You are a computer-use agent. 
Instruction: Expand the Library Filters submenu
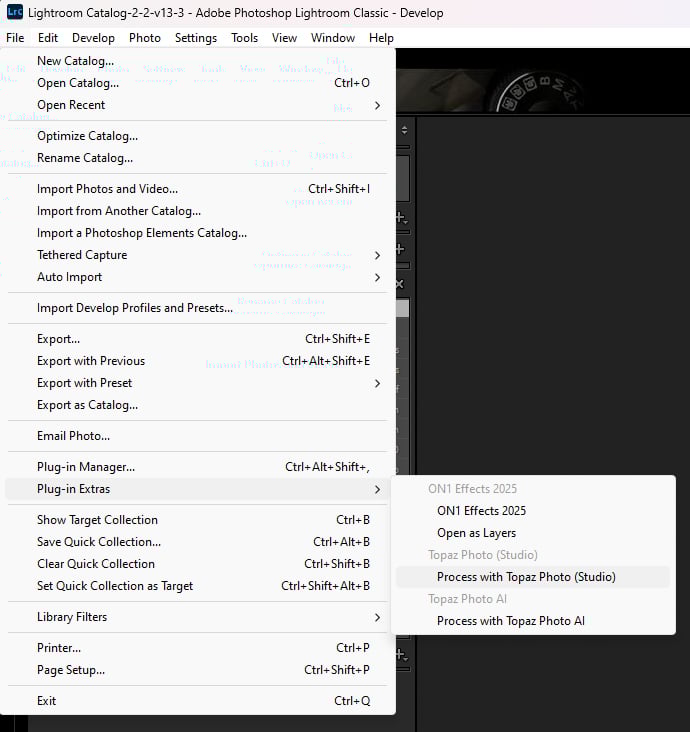377,617
